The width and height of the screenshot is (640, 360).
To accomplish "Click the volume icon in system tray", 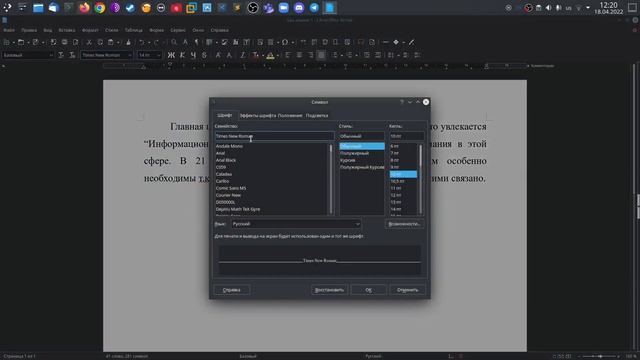I will click(x=549, y=8).
